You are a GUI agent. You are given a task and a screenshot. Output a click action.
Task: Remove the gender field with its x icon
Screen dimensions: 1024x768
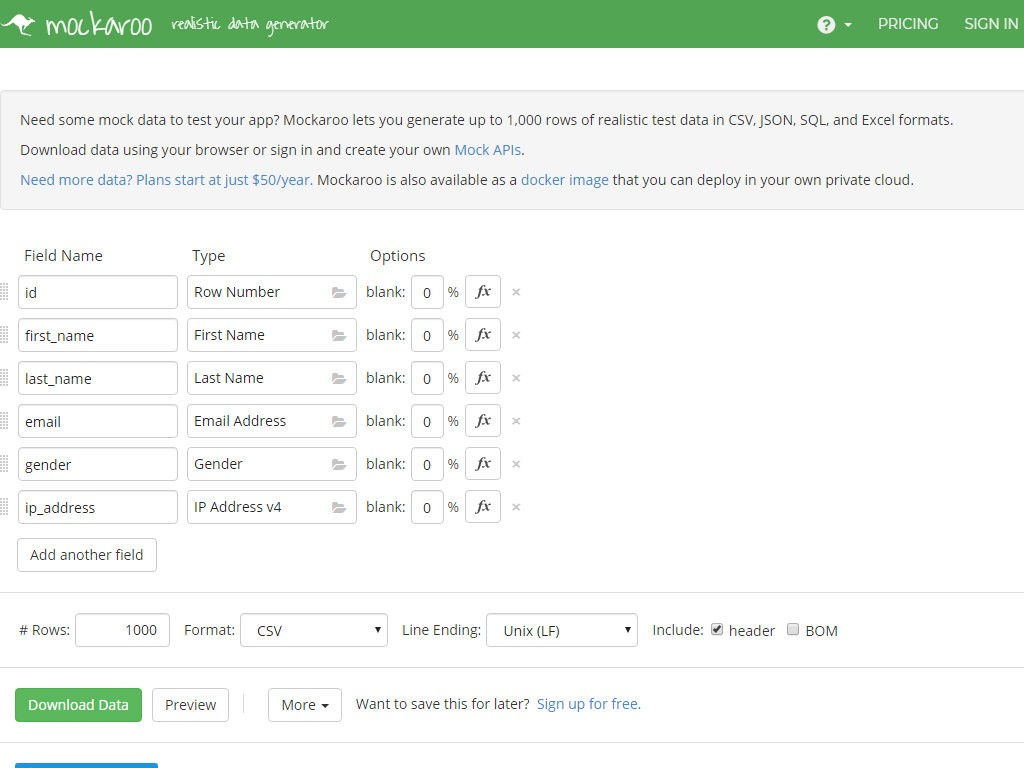pos(516,464)
